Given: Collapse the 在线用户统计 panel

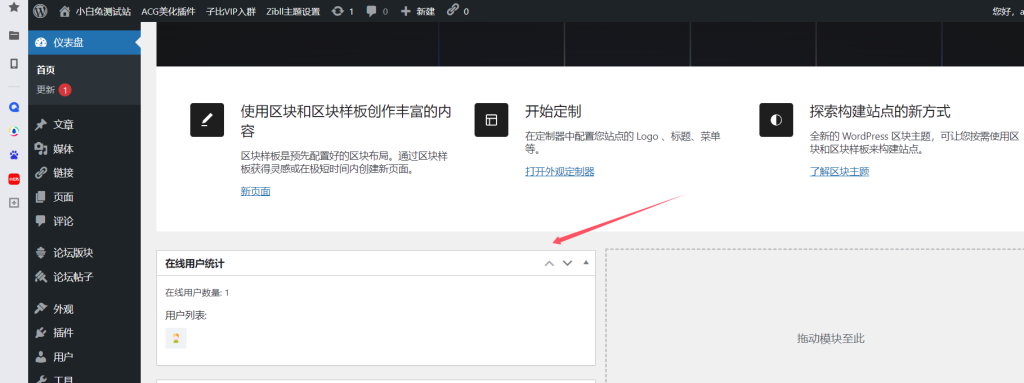Looking at the screenshot, I should (x=586, y=263).
